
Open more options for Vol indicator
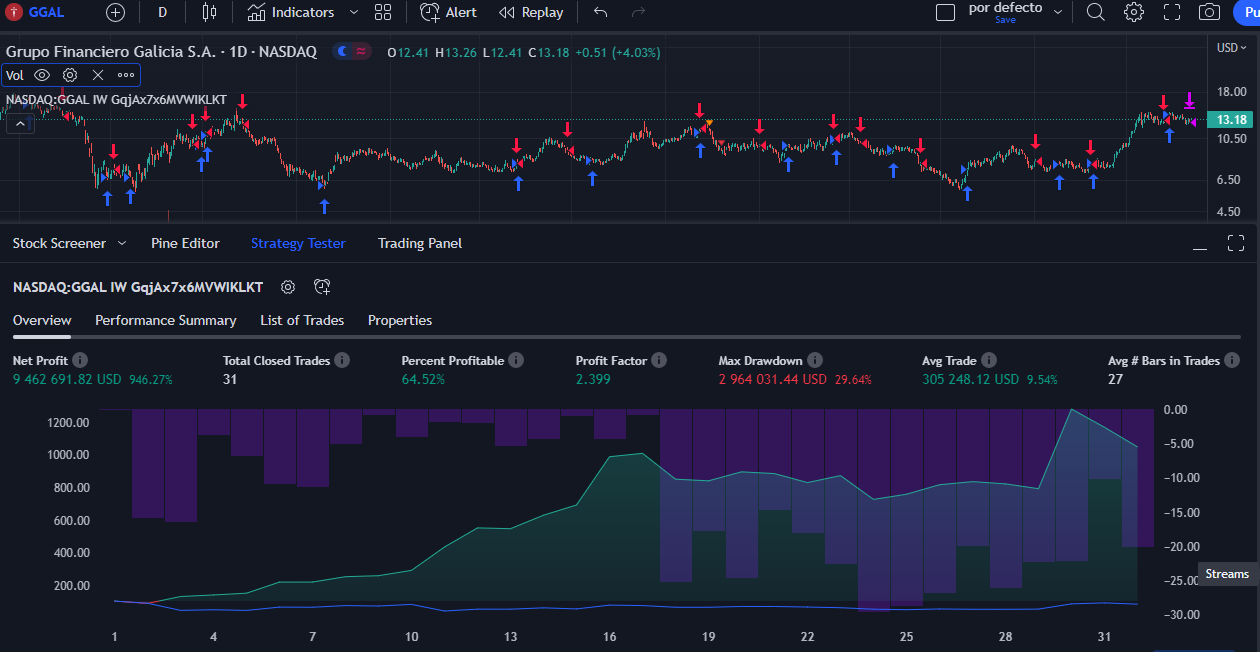pyautogui.click(x=126, y=75)
